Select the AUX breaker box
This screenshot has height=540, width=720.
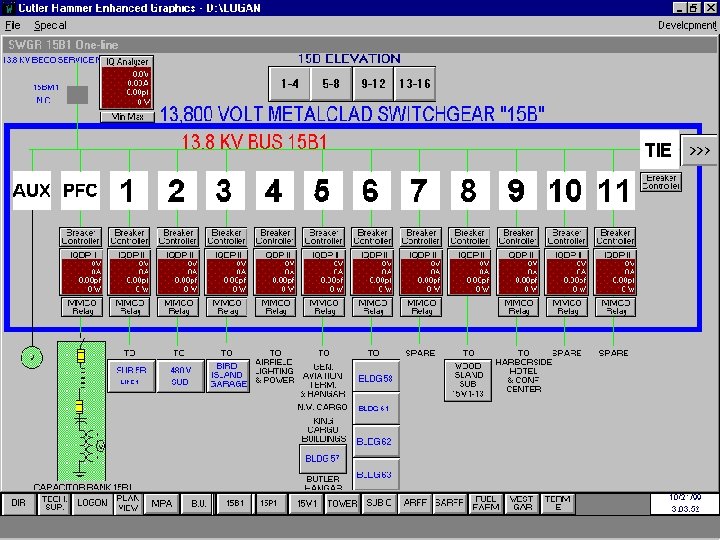pos(32,190)
